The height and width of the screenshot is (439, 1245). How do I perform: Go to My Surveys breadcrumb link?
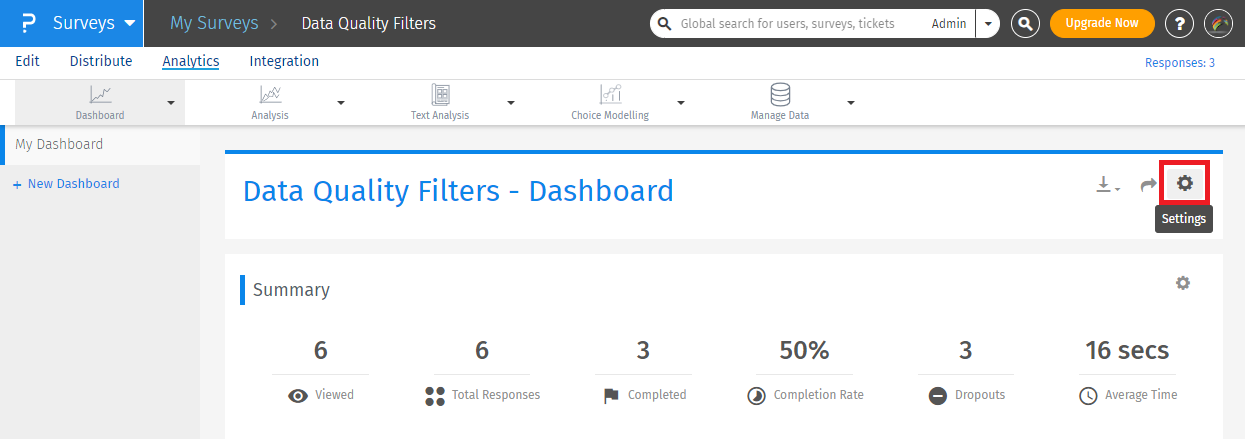tap(214, 23)
